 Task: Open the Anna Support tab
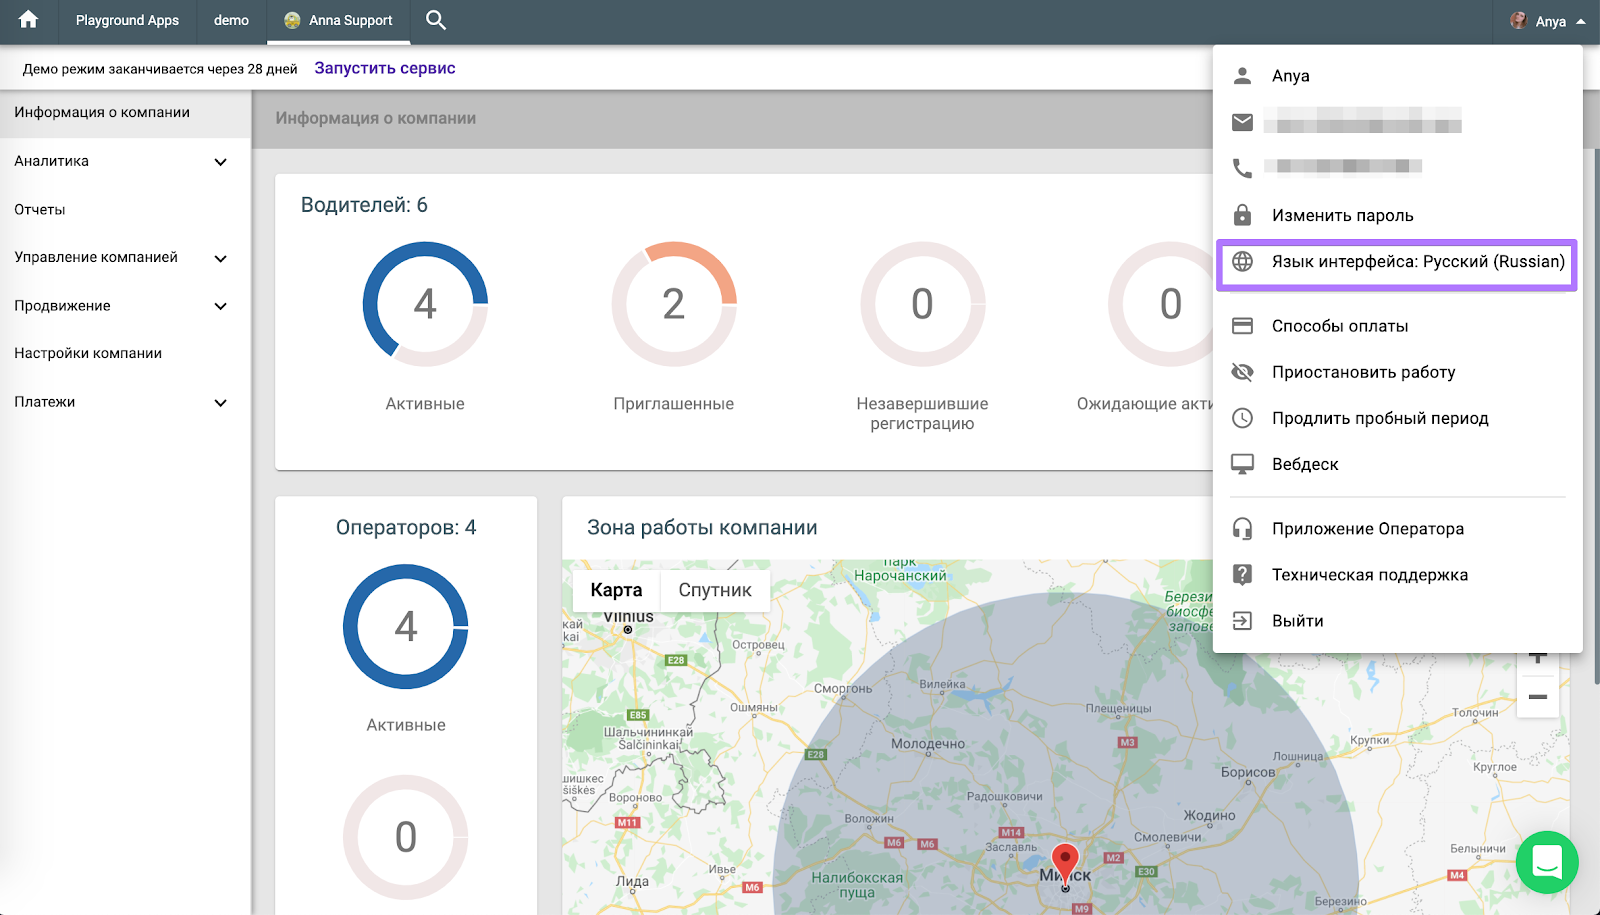point(339,21)
